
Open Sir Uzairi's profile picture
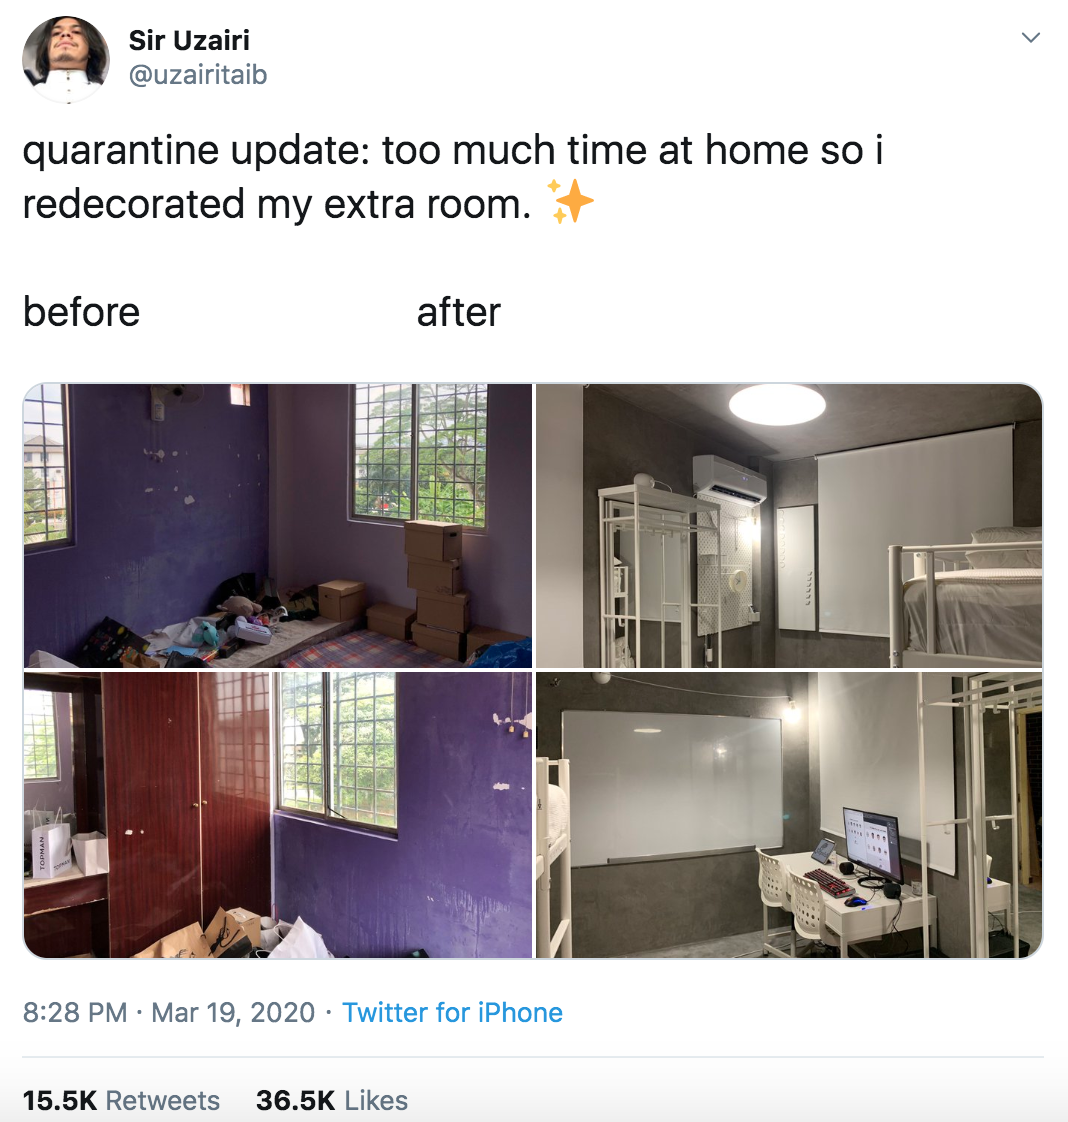(x=66, y=59)
